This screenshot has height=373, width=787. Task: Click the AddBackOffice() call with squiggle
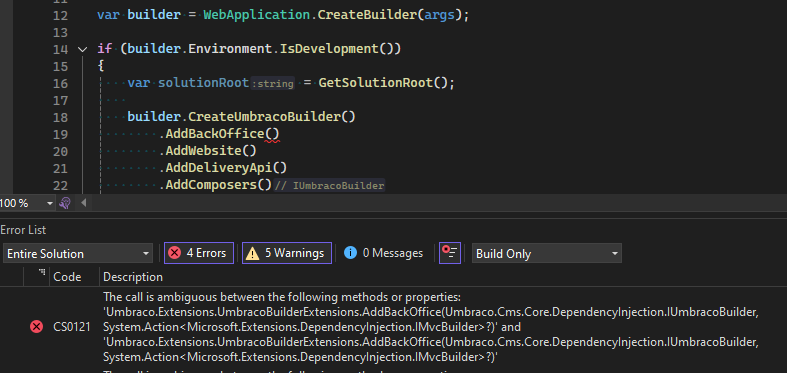coord(222,134)
